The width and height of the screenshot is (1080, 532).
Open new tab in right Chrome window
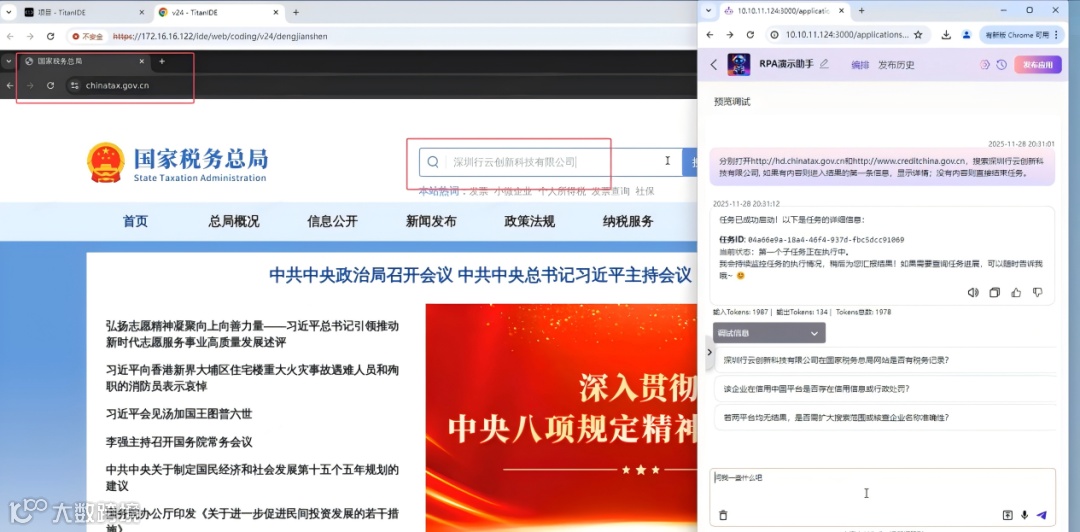[862, 10]
